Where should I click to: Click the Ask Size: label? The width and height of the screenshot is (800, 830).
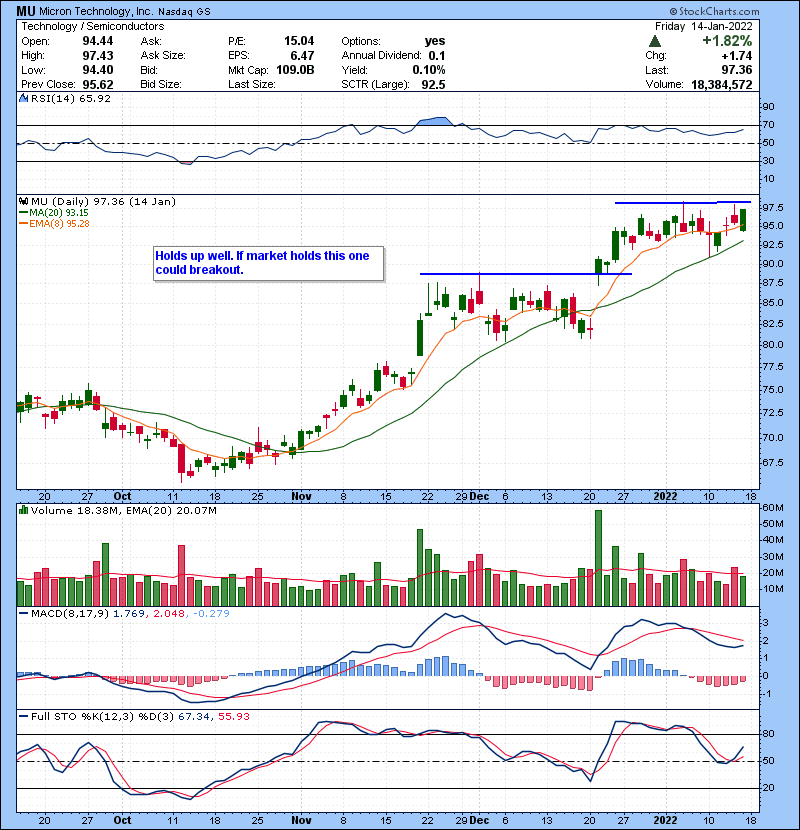tap(163, 56)
